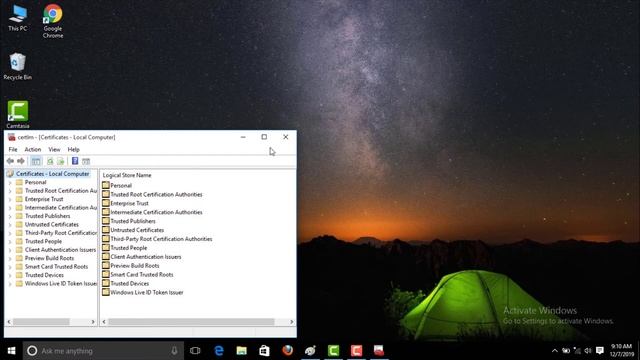Select Trusted Devices in right list

(x=129, y=284)
